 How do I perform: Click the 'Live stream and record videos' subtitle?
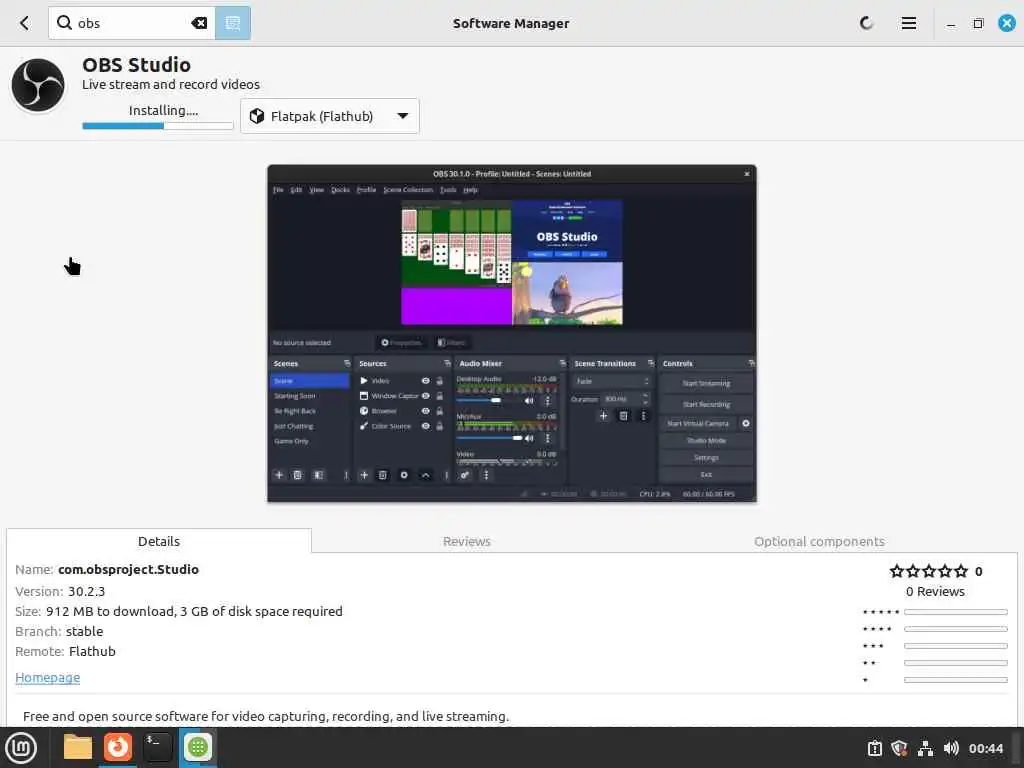(x=170, y=84)
